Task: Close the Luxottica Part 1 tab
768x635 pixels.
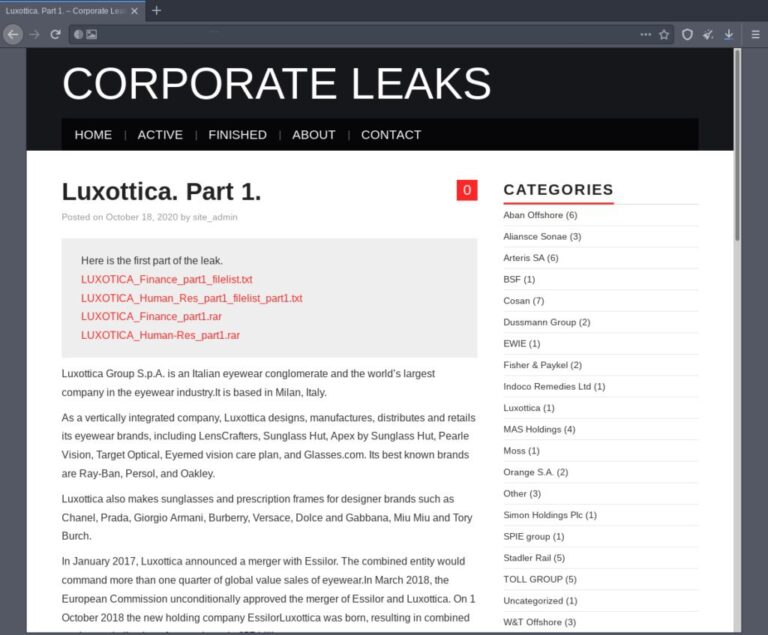Action: point(135,11)
